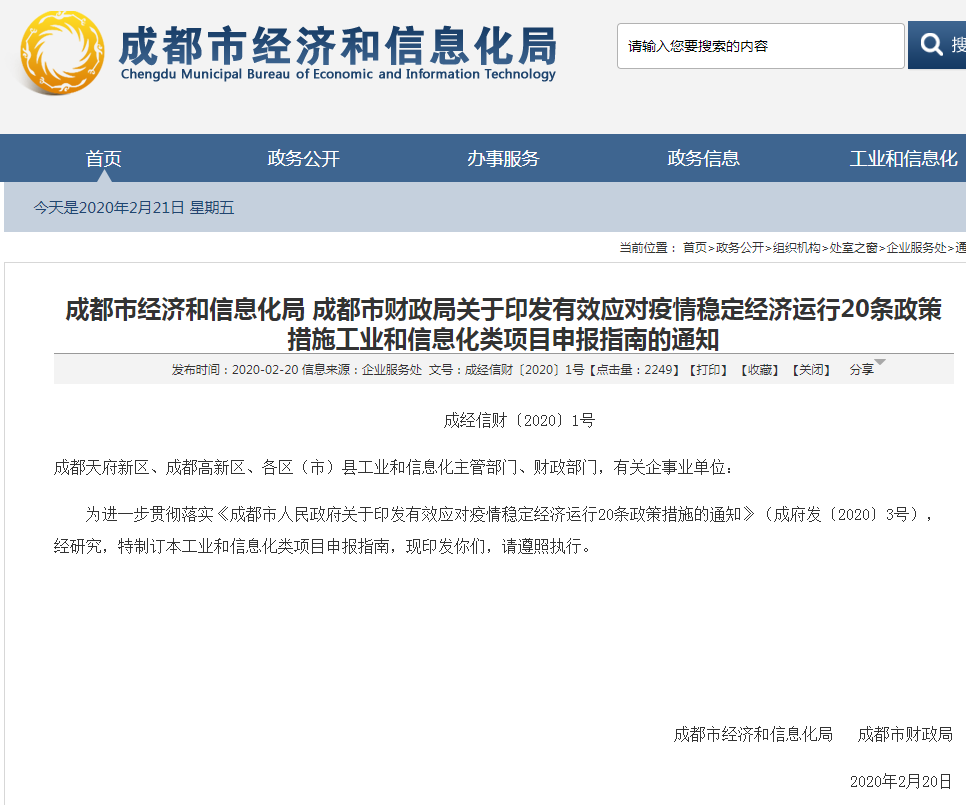
Task: Follow 企业服务处 breadcrumb link
Action: [x=915, y=247]
